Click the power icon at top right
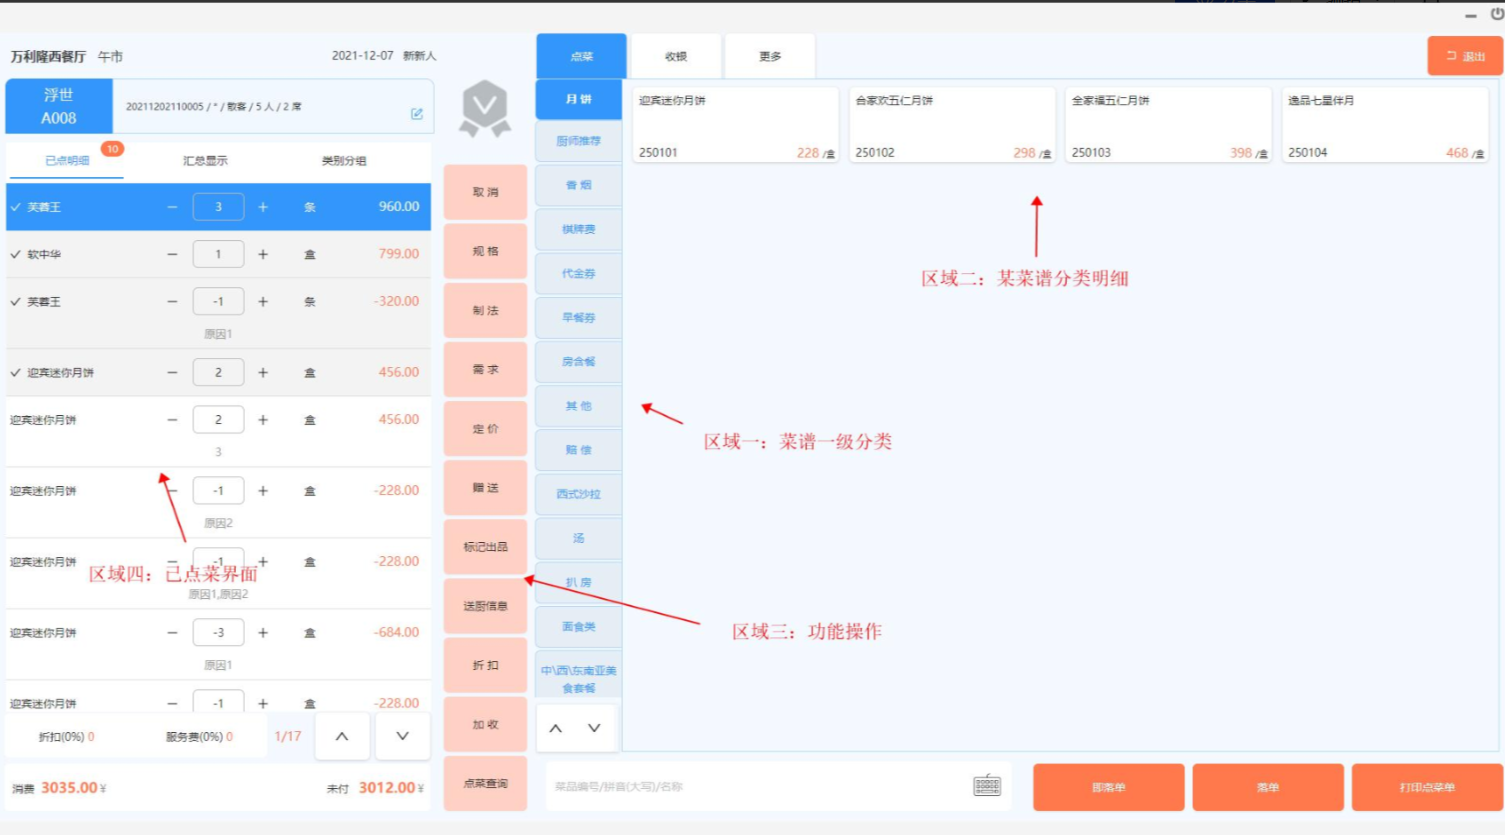The image size is (1505, 835). pyautogui.click(x=1497, y=14)
